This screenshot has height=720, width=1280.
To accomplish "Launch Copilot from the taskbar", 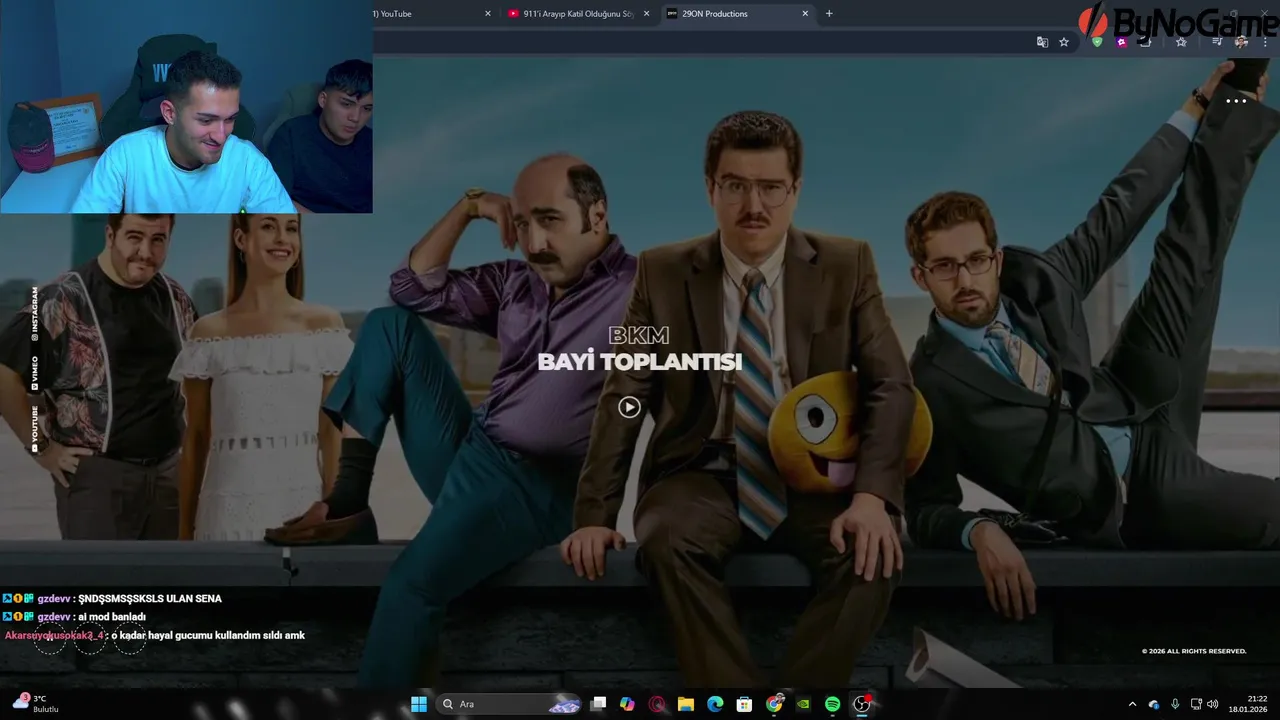I will point(627,704).
